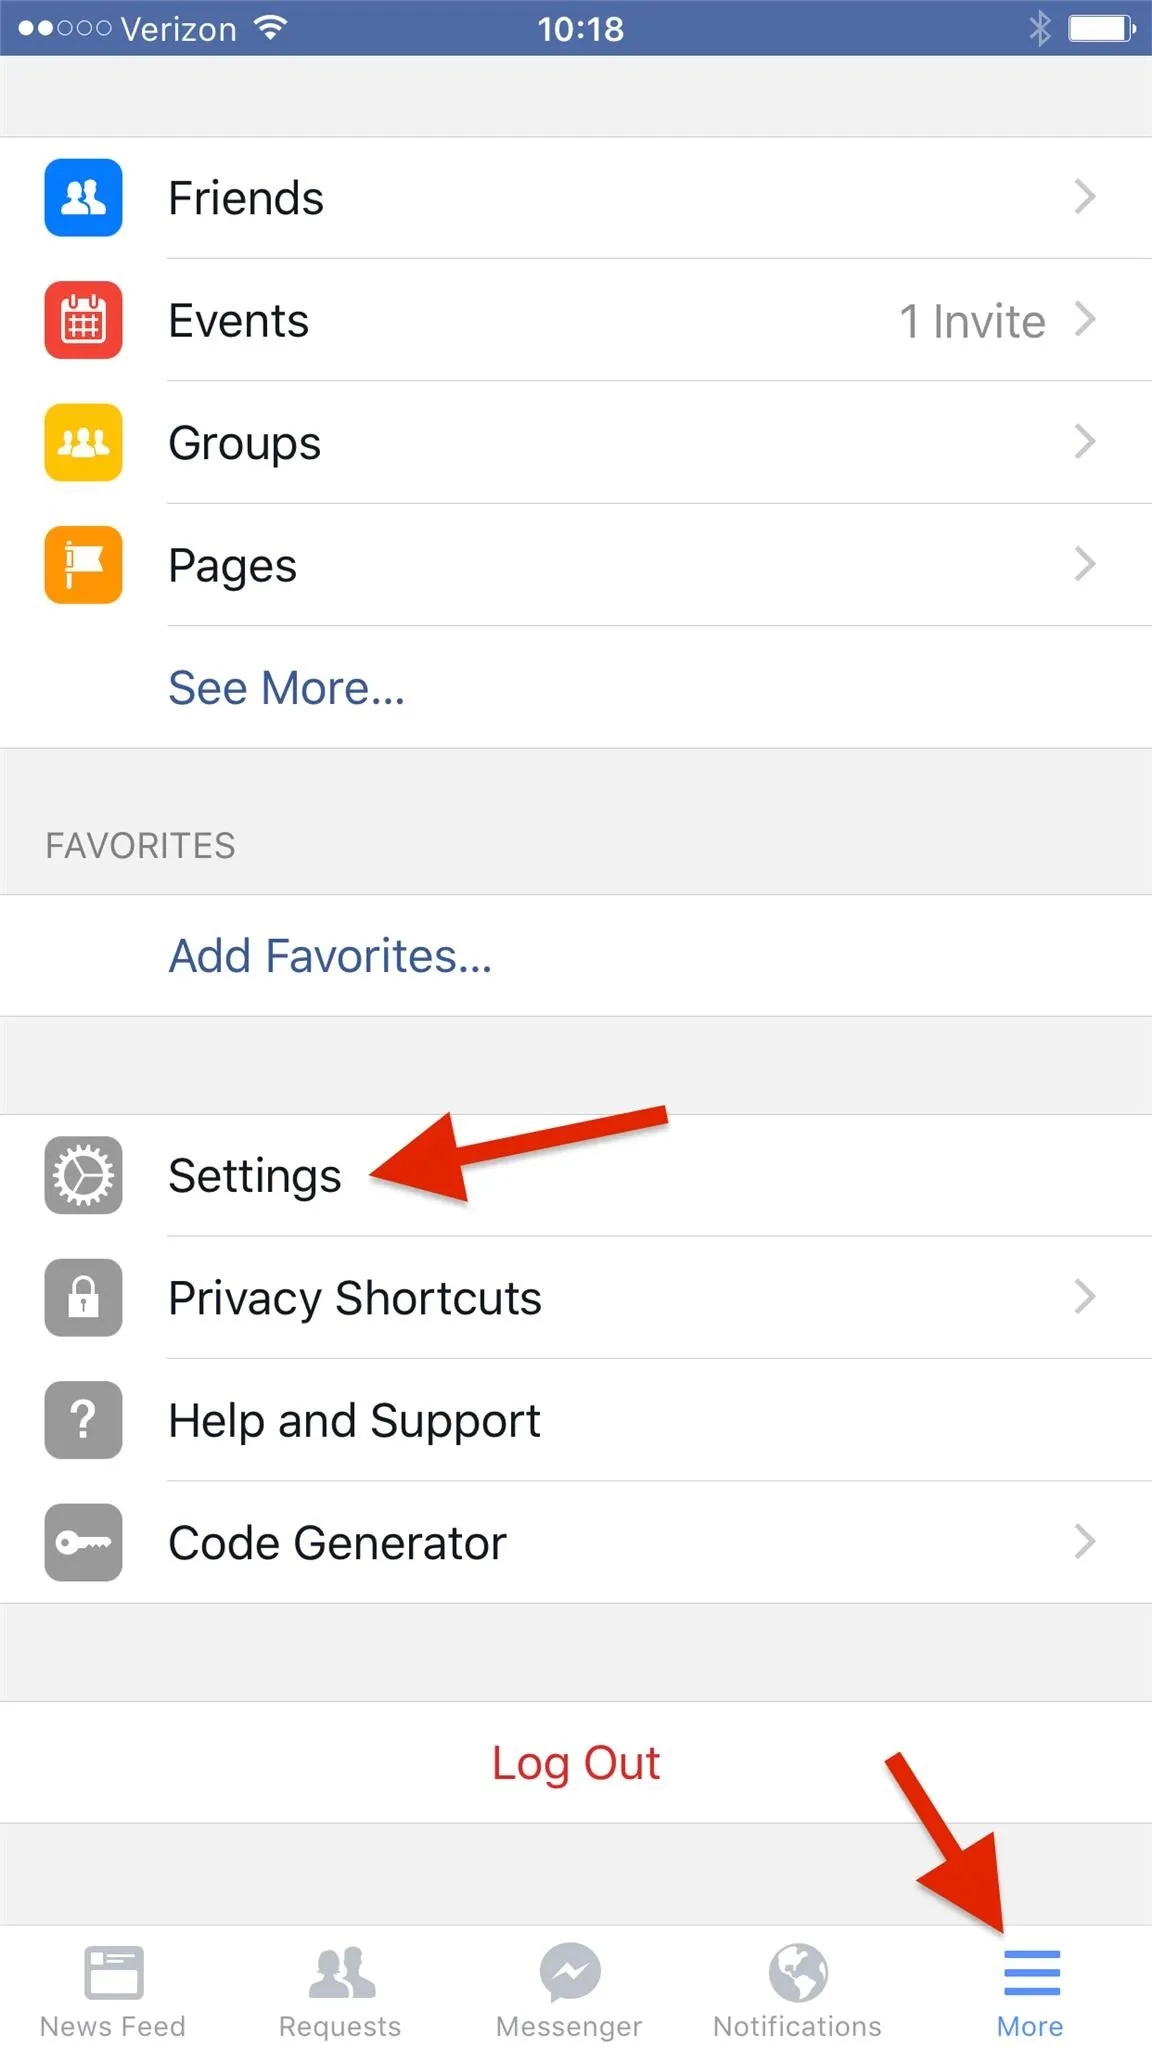Expand Friends row chevron
The height and width of the screenshot is (2048, 1152).
(x=1085, y=197)
